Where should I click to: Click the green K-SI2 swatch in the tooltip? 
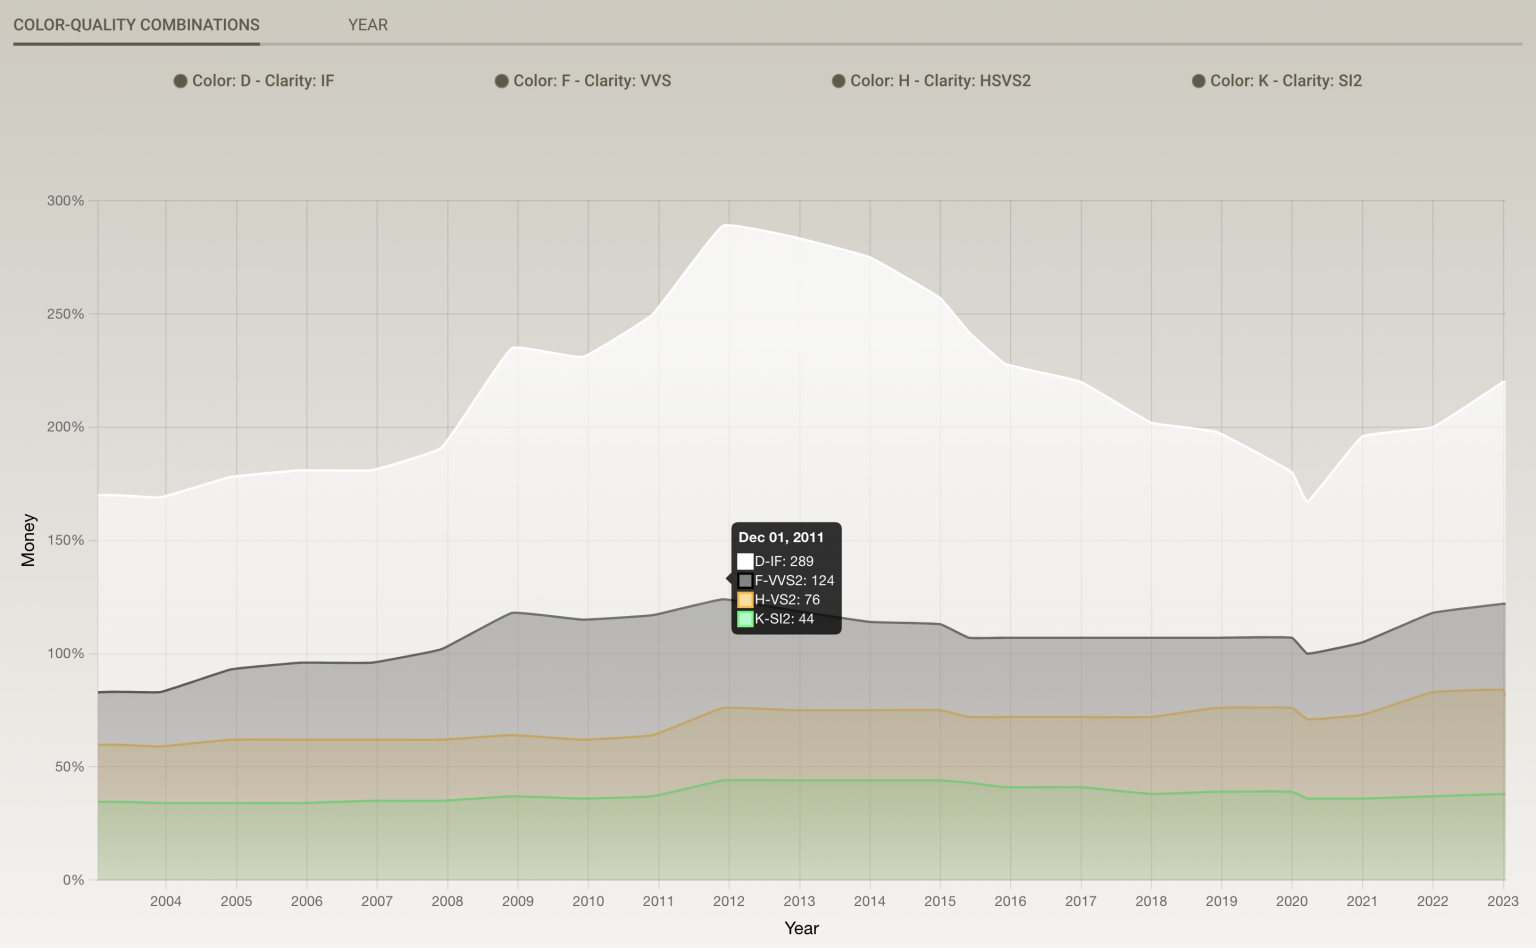tap(745, 619)
